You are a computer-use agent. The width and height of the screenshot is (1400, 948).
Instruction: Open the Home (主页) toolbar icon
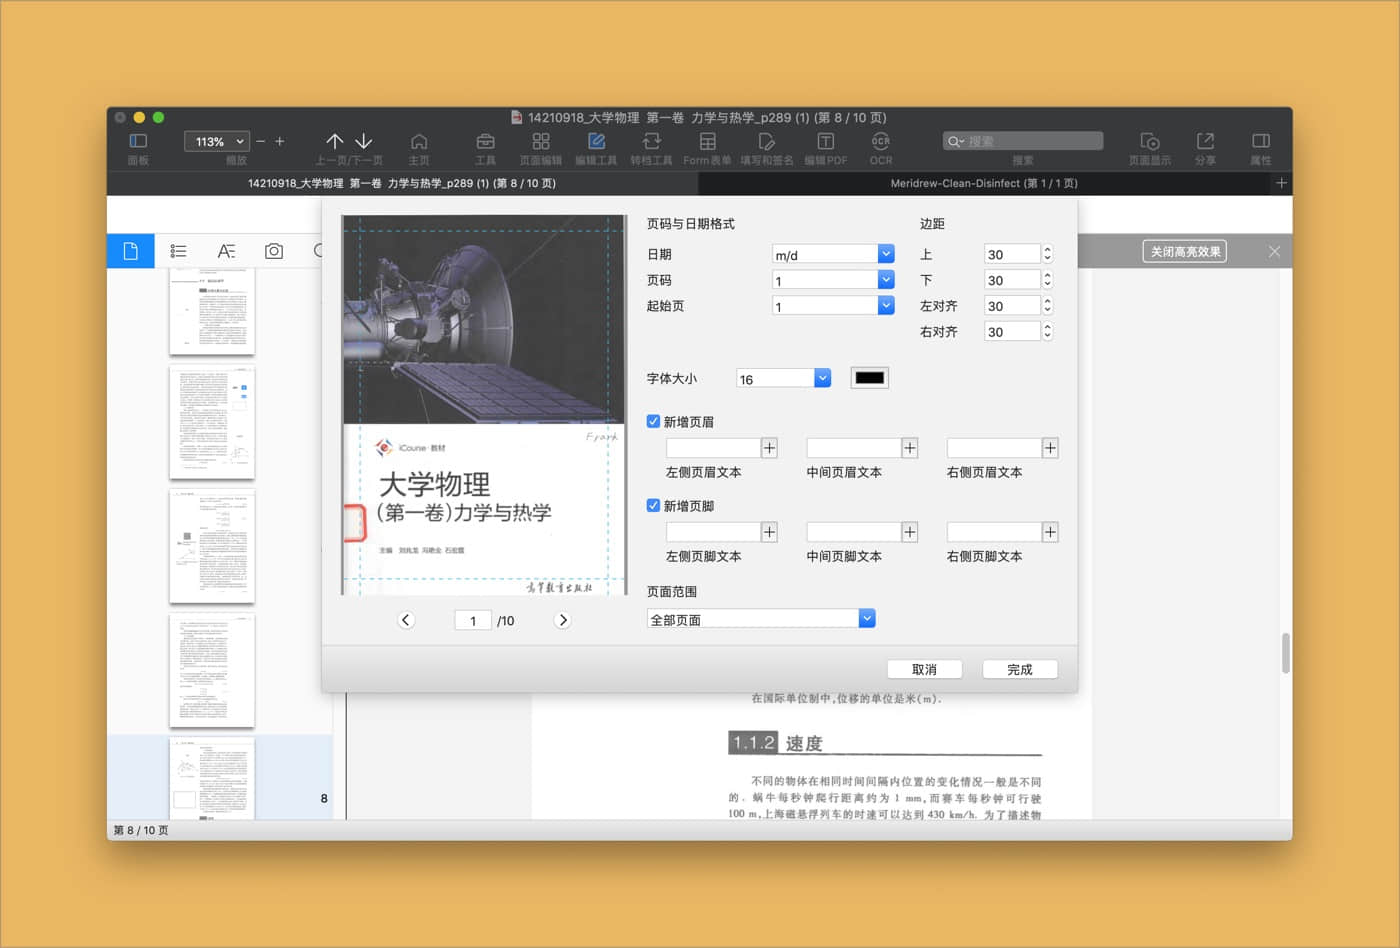419,141
